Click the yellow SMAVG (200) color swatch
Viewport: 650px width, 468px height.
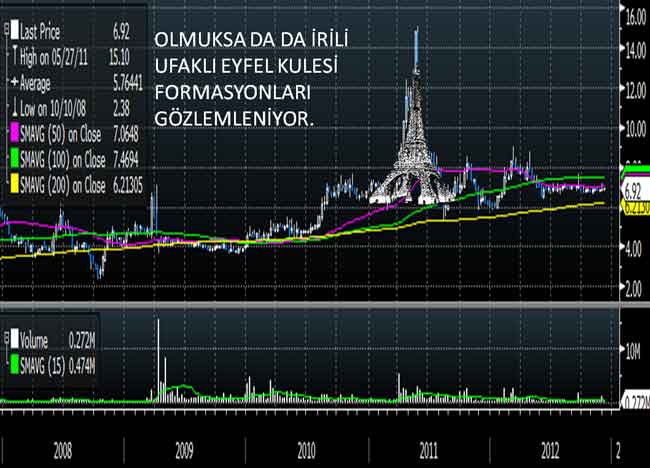click(15, 185)
